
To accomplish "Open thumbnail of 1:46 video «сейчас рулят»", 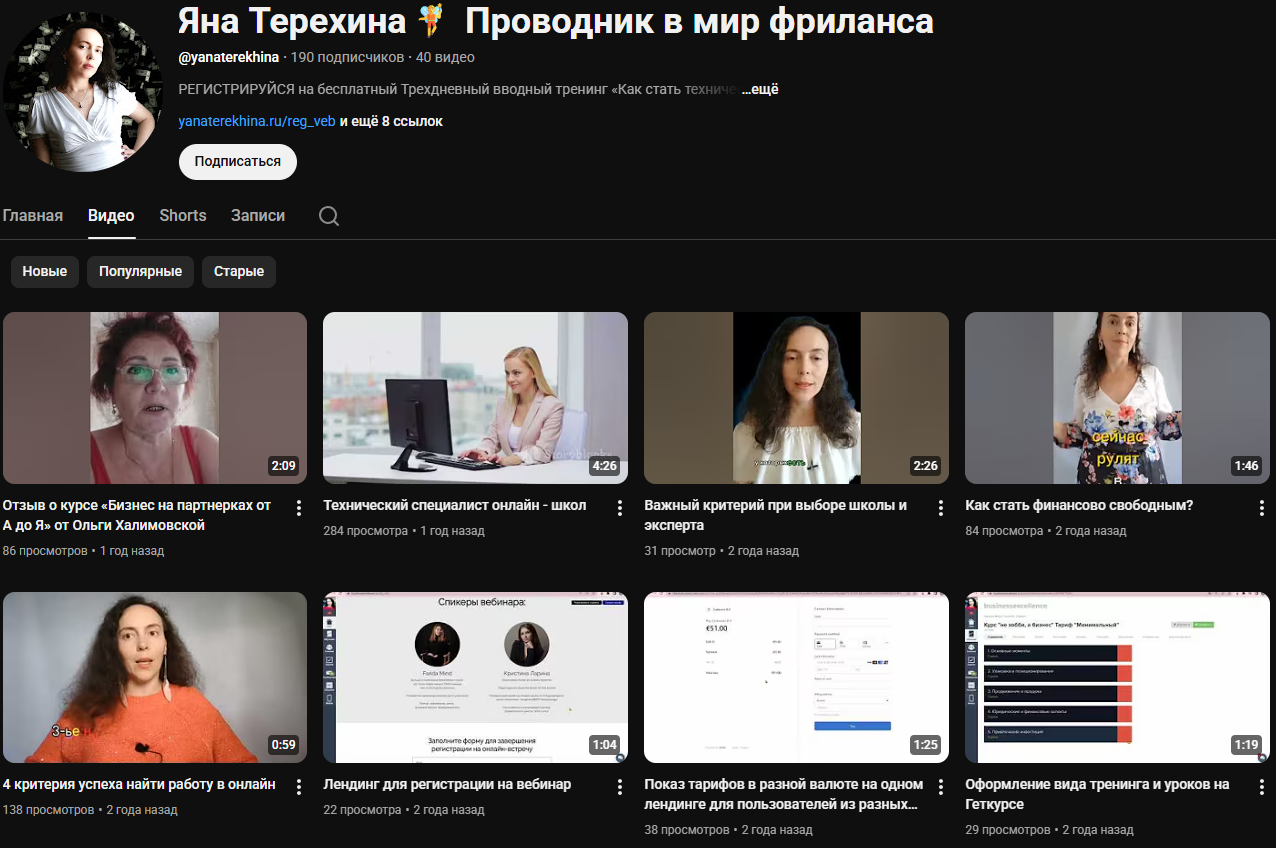I will pyautogui.click(x=1117, y=398).
